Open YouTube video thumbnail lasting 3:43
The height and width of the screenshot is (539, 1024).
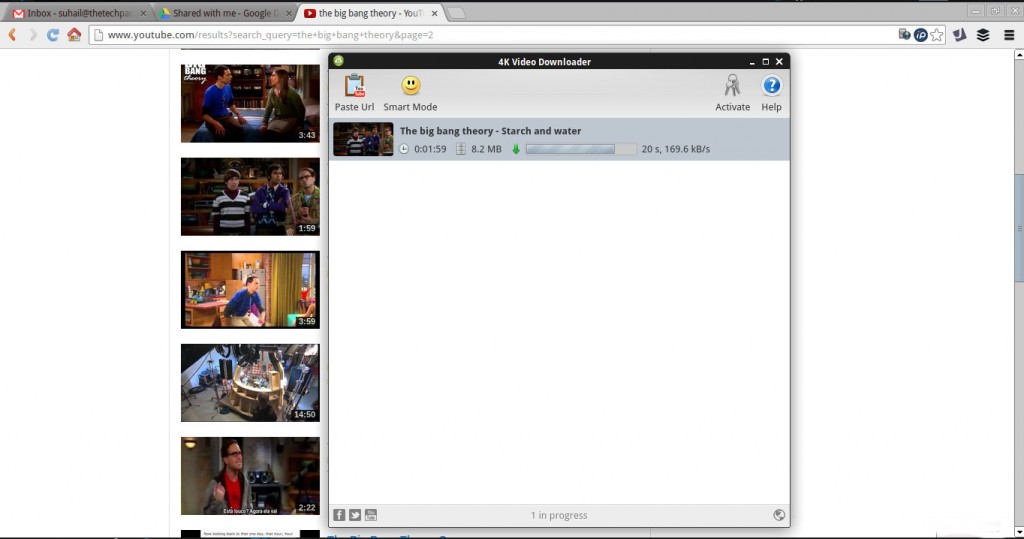click(250, 103)
